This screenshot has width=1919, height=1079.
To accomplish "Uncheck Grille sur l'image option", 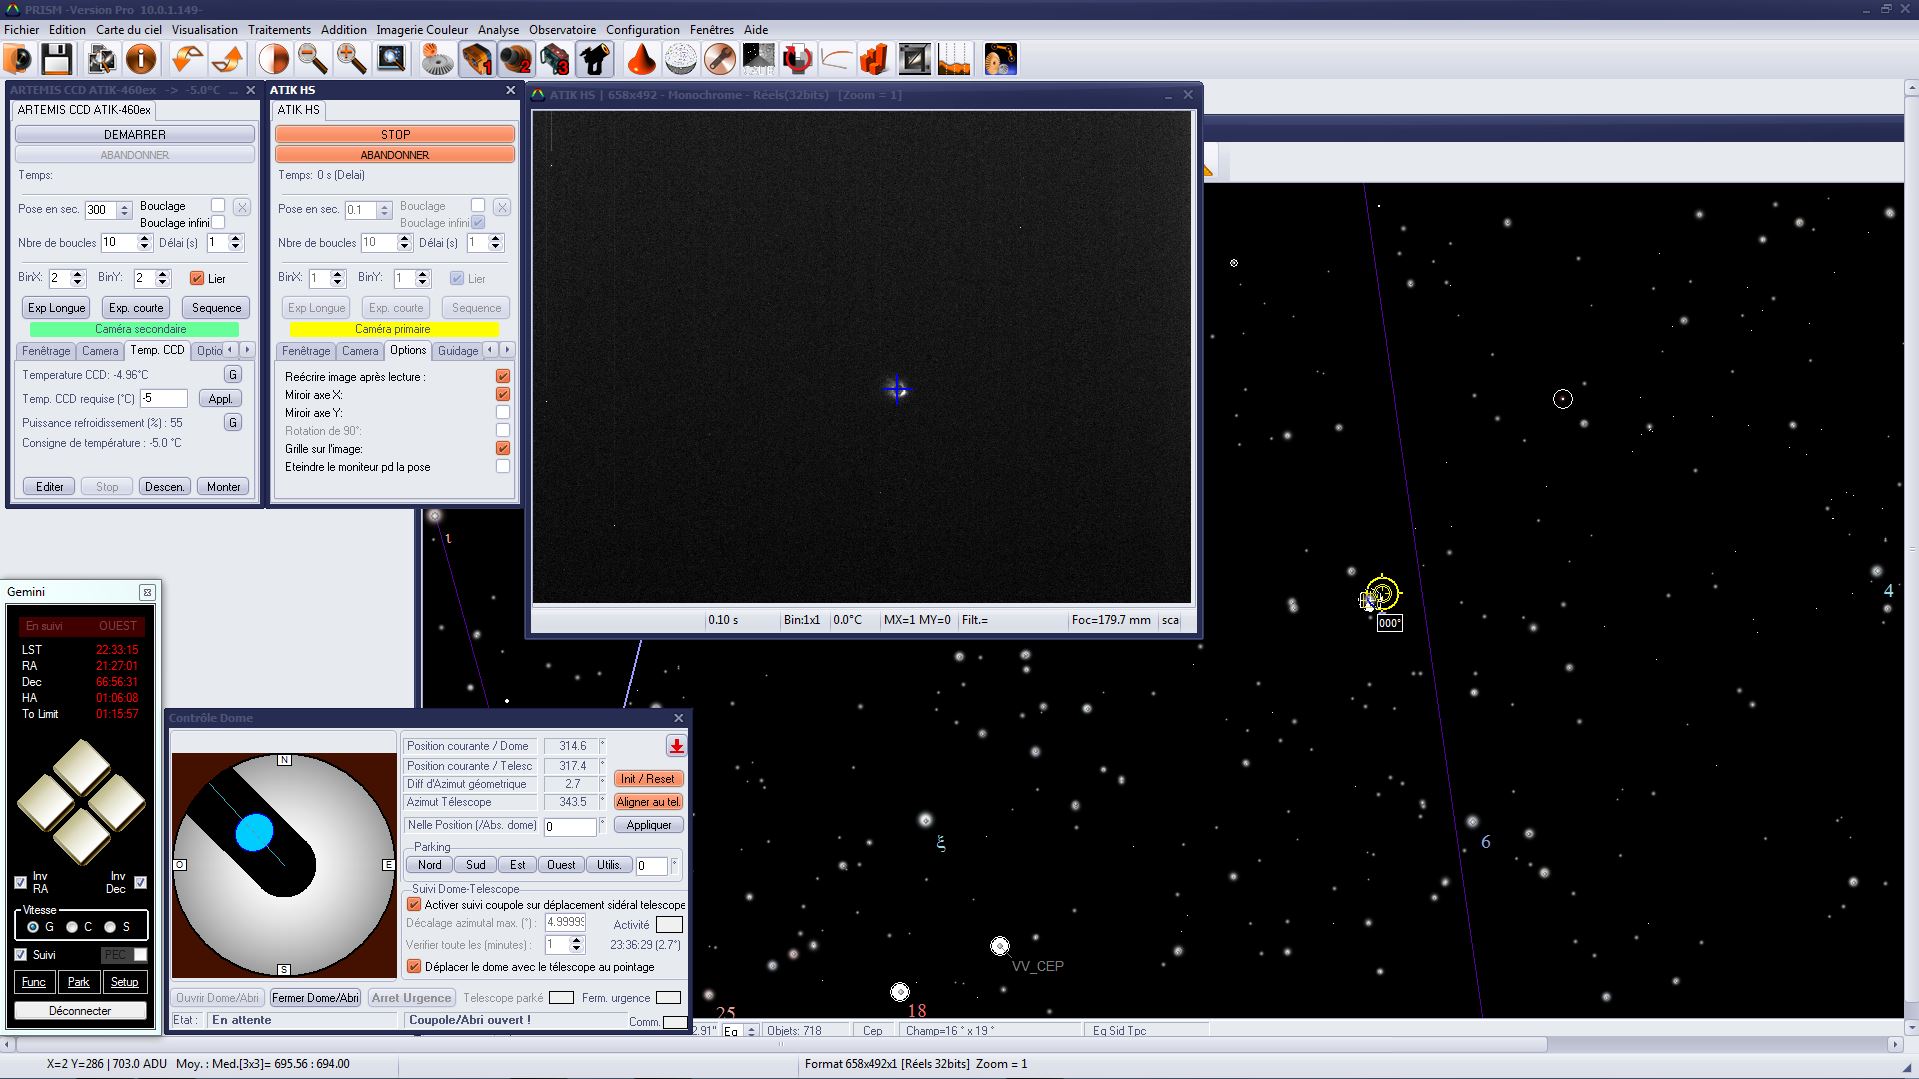I will [503, 449].
